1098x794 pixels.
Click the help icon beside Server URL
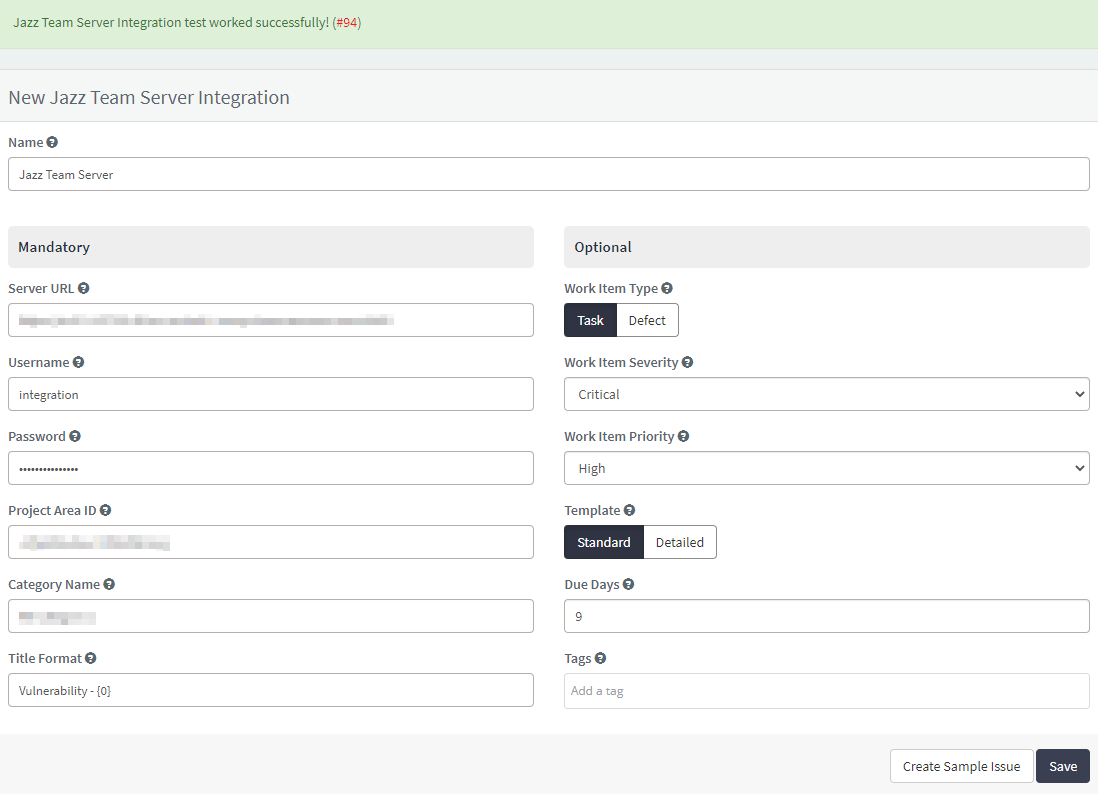(x=83, y=288)
